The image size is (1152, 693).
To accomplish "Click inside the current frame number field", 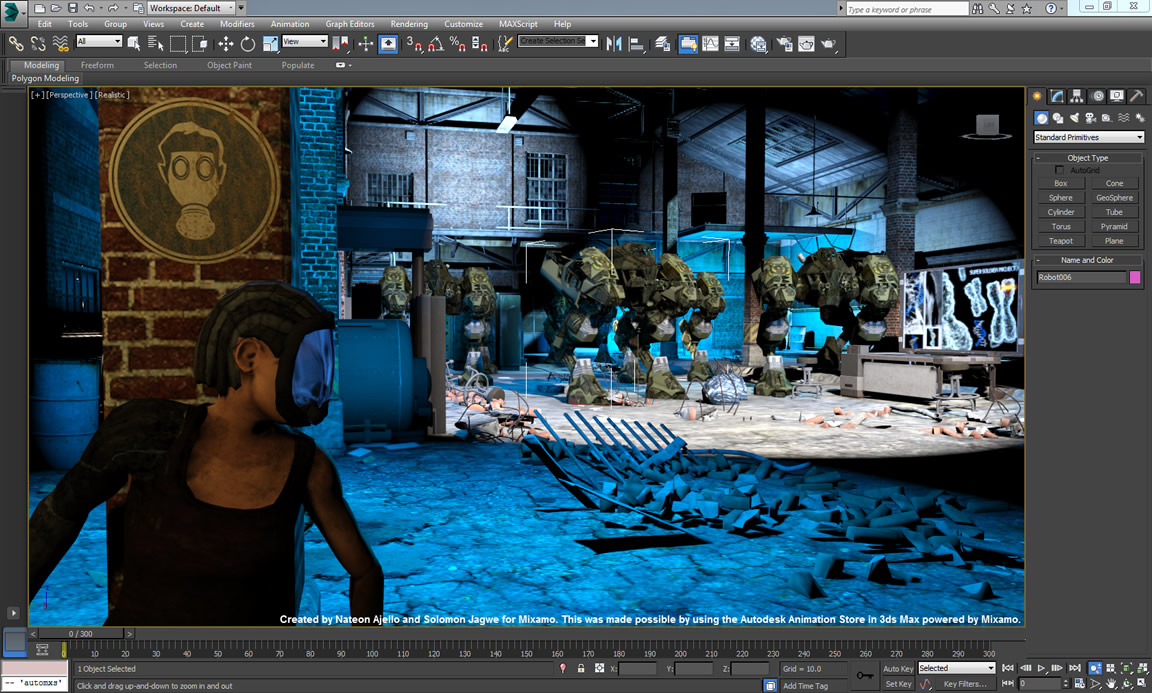I will (1040, 683).
